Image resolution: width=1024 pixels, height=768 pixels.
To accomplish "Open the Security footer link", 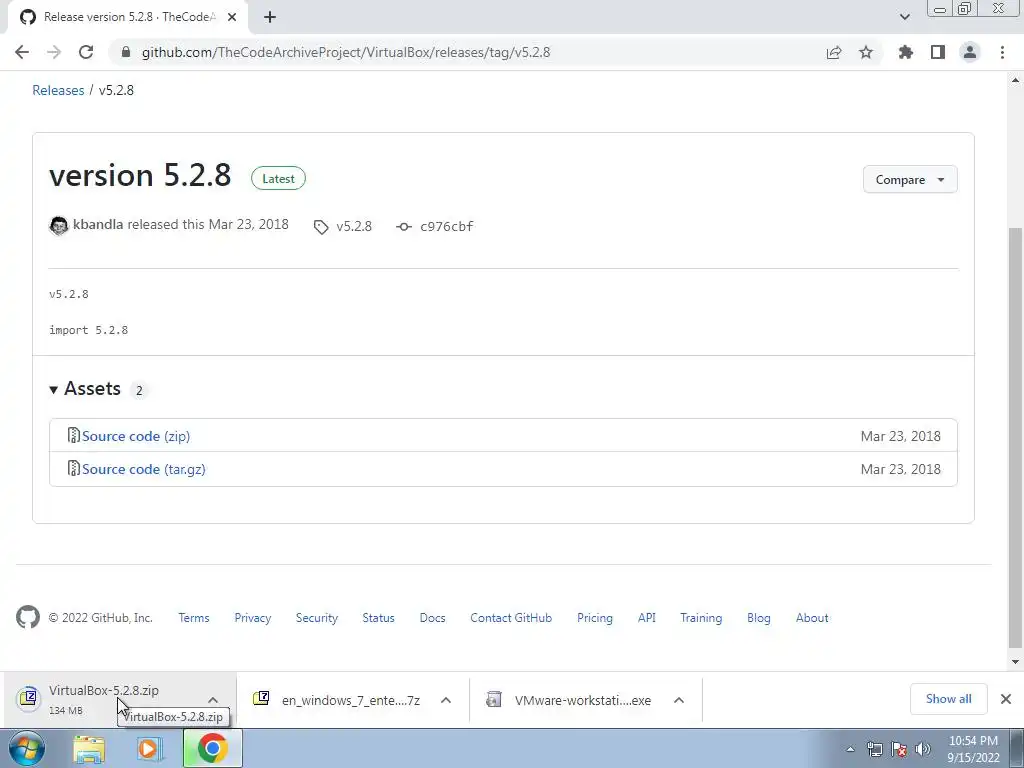I will (317, 618).
